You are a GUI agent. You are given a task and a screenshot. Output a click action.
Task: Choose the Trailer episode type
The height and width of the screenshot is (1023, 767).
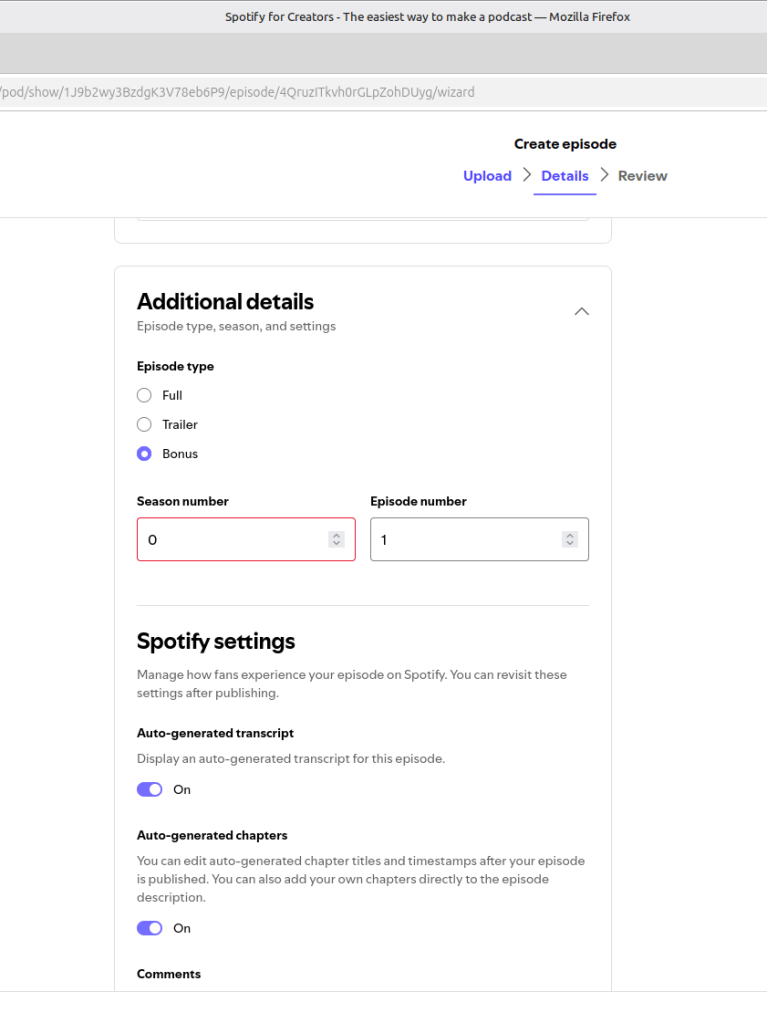[x=144, y=424]
